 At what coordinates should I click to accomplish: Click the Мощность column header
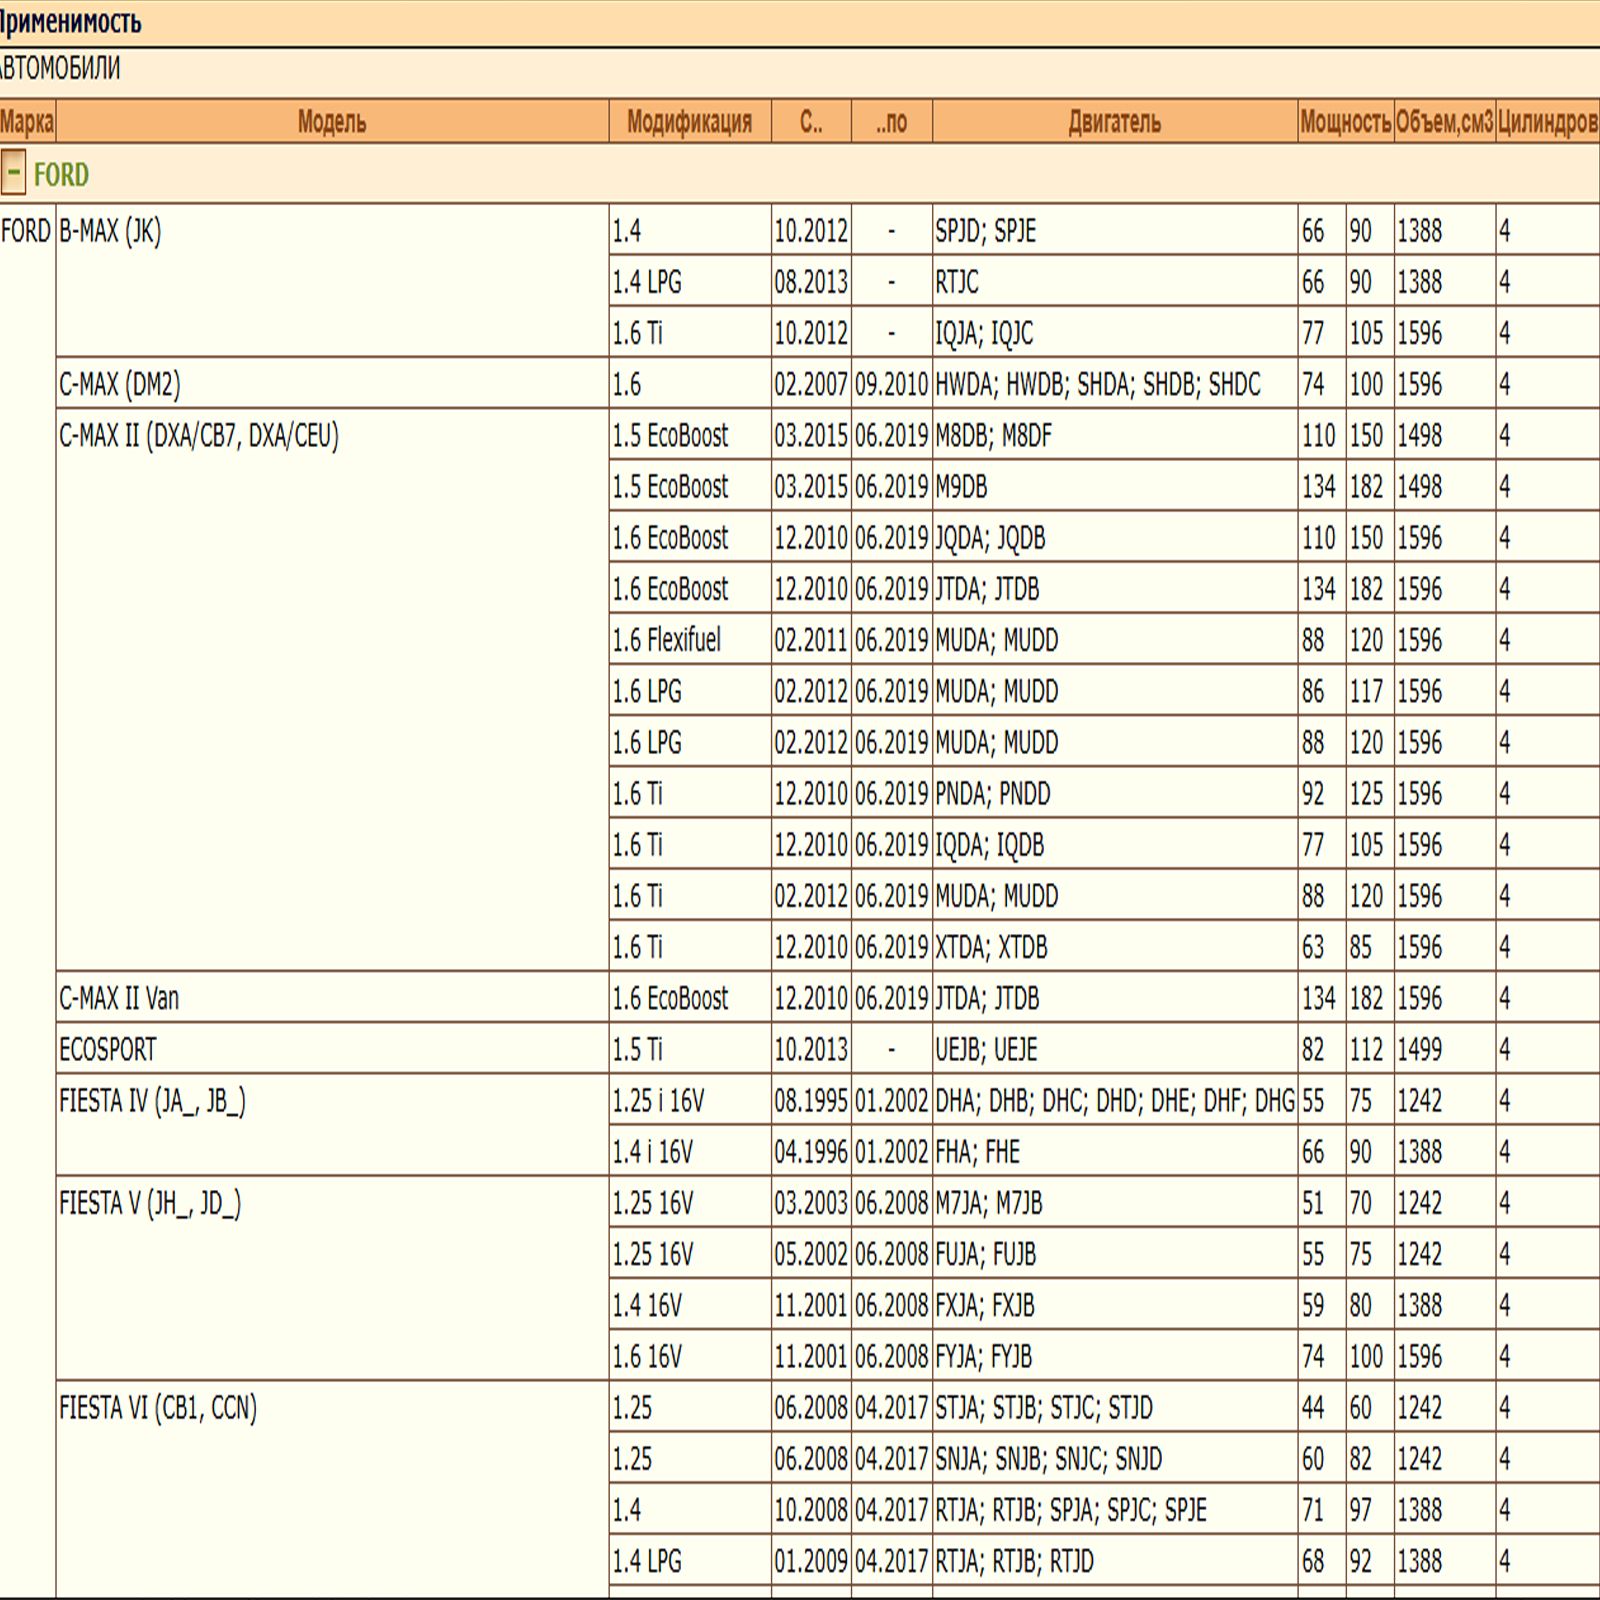click(1345, 122)
